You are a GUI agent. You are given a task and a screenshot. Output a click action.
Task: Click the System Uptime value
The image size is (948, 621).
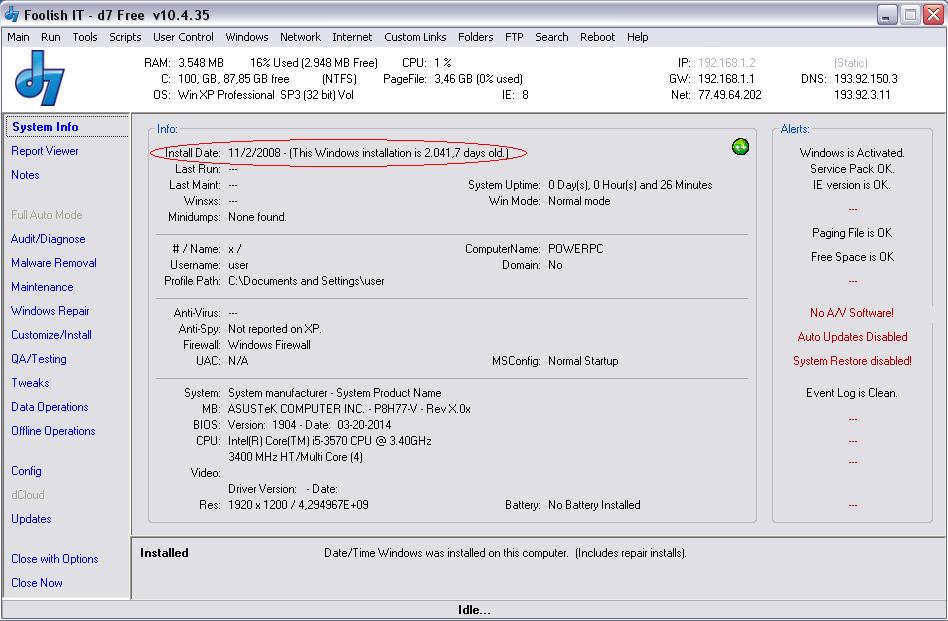[630, 185]
